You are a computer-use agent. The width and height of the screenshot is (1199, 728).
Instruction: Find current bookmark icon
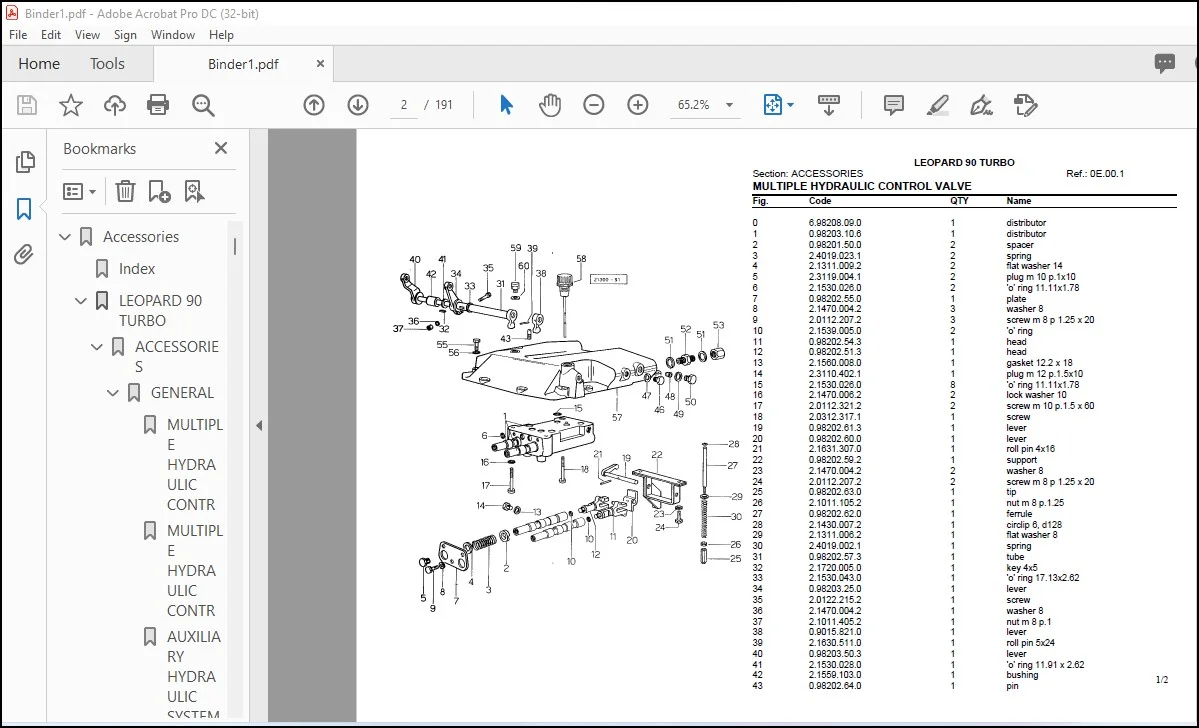pos(193,191)
